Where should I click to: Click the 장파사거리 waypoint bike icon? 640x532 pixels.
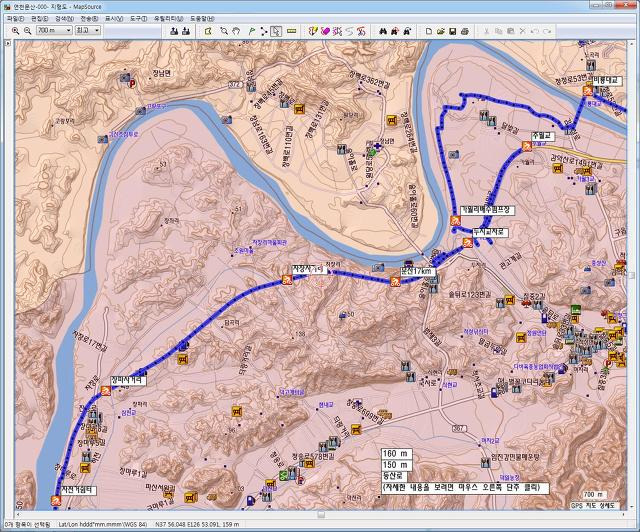pos(106,391)
